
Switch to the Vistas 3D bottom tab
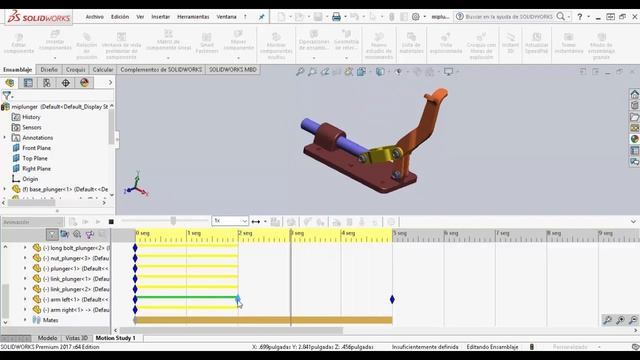(77, 338)
